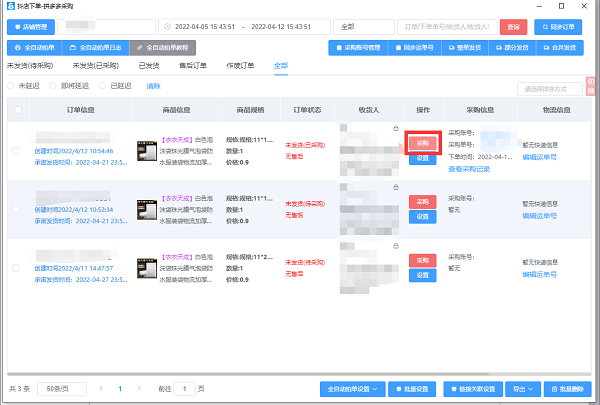Open 采购账号管理
Viewport: 600px width, 405px height.
(358, 48)
